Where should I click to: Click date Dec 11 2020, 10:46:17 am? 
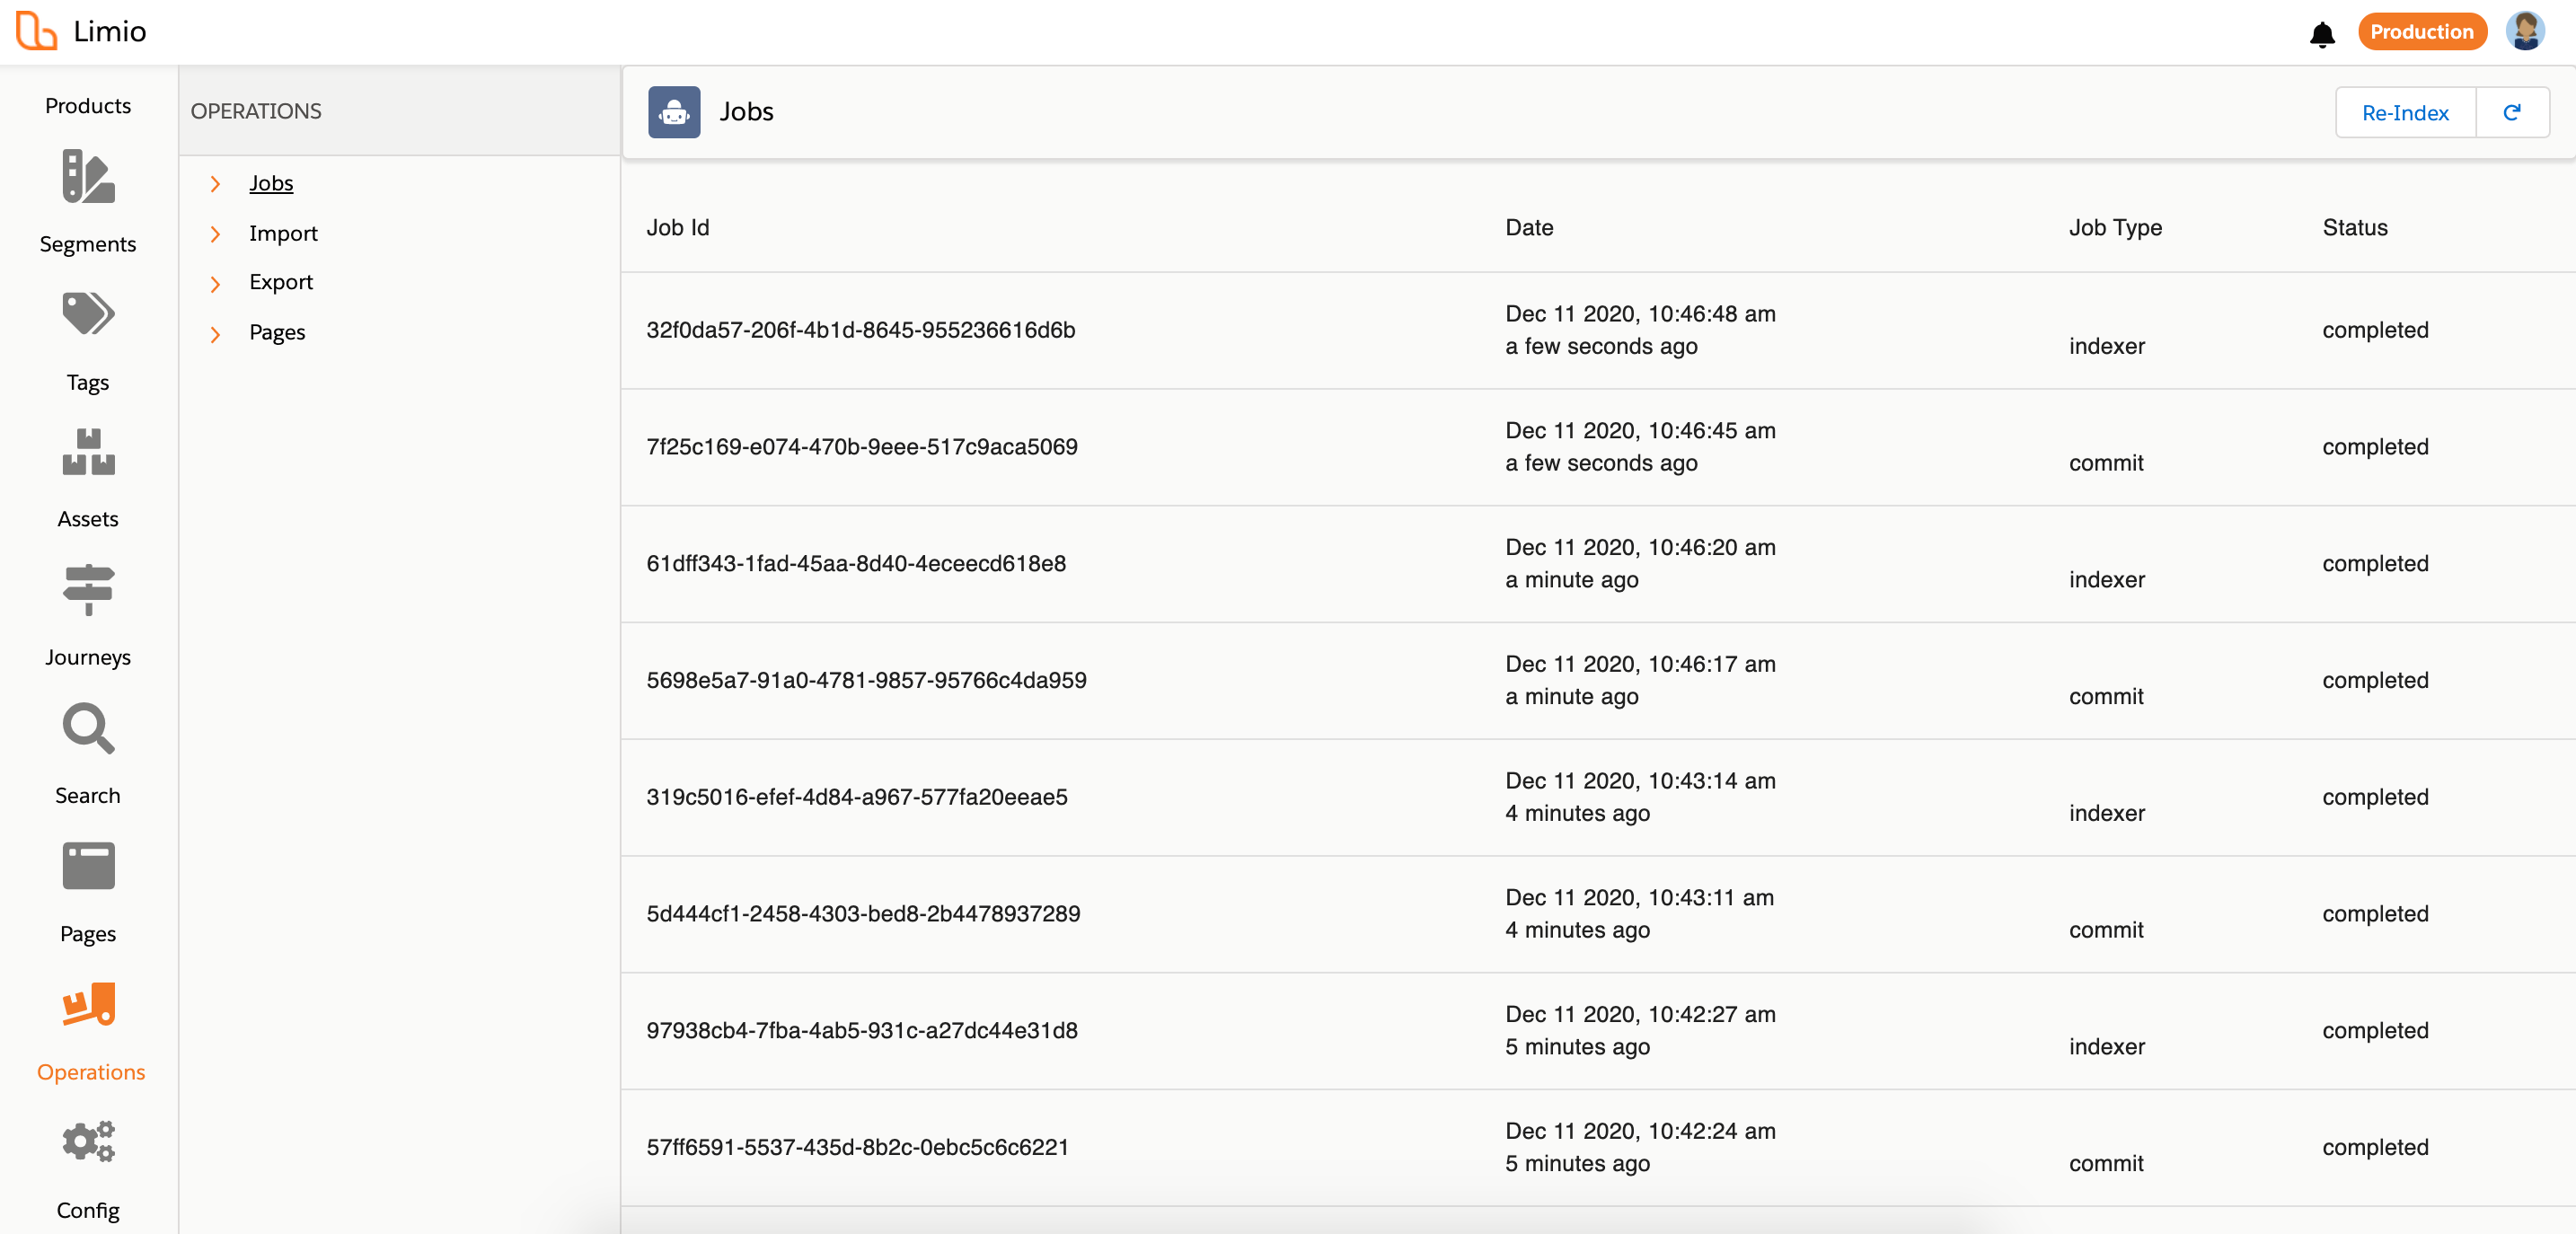1640,664
